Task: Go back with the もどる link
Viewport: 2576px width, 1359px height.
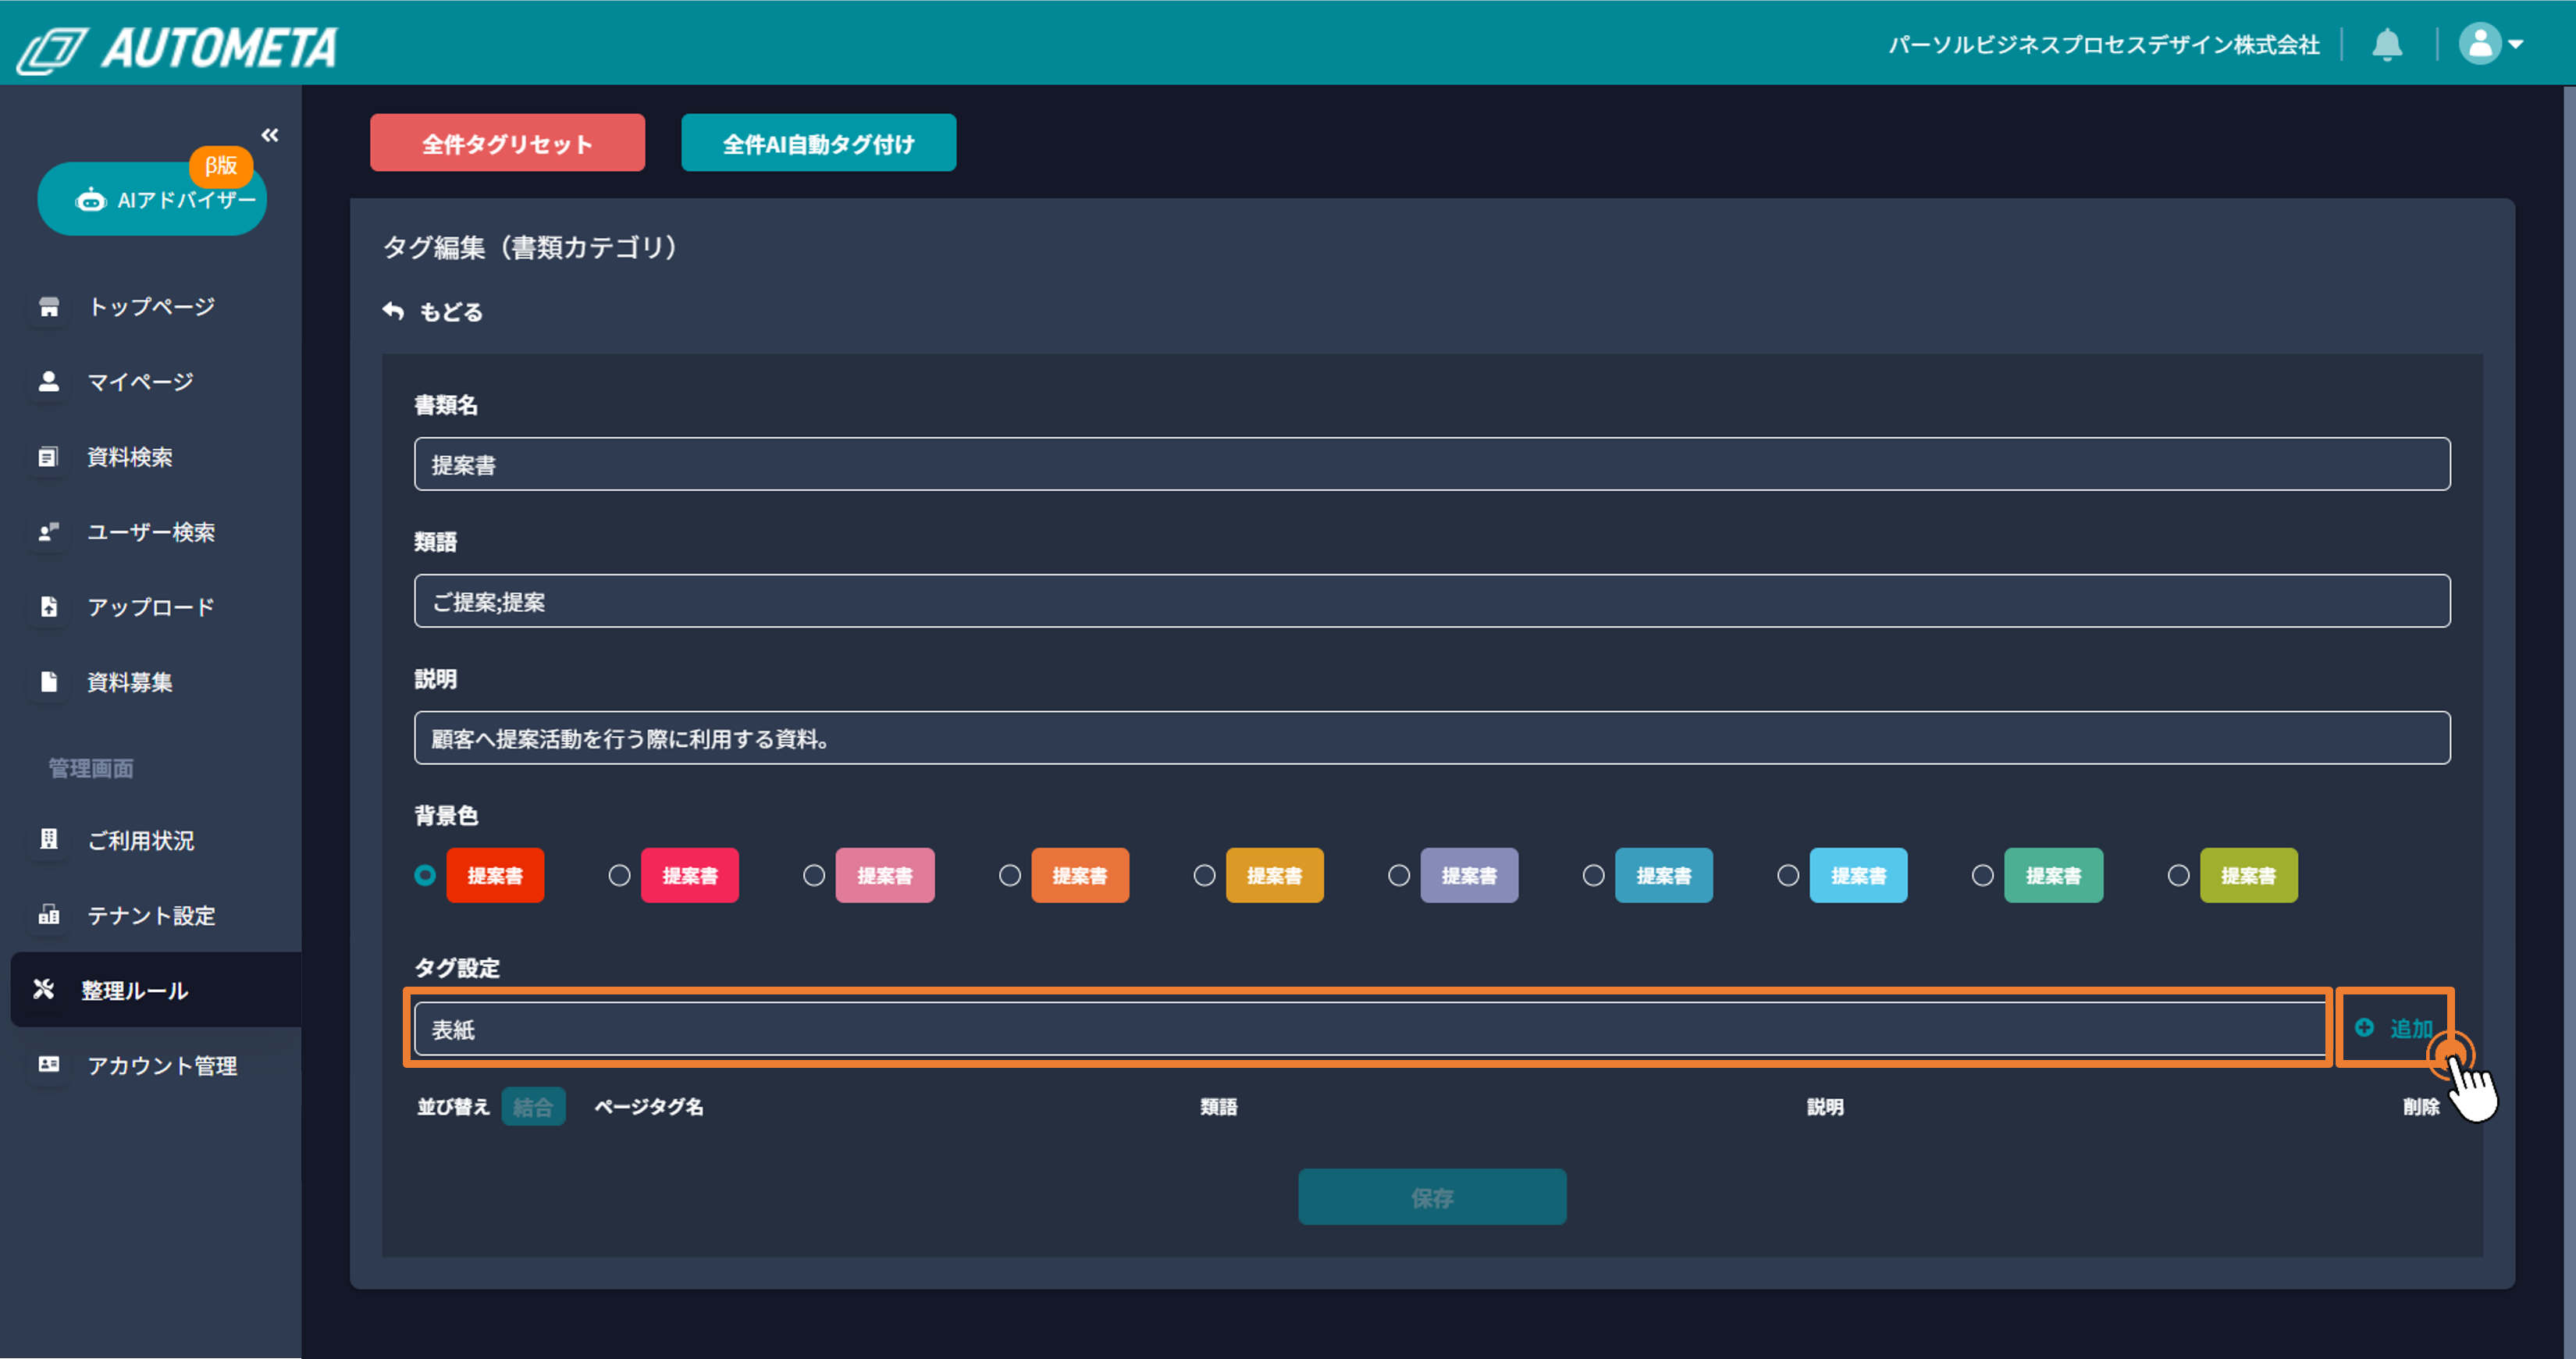Action: (x=433, y=312)
